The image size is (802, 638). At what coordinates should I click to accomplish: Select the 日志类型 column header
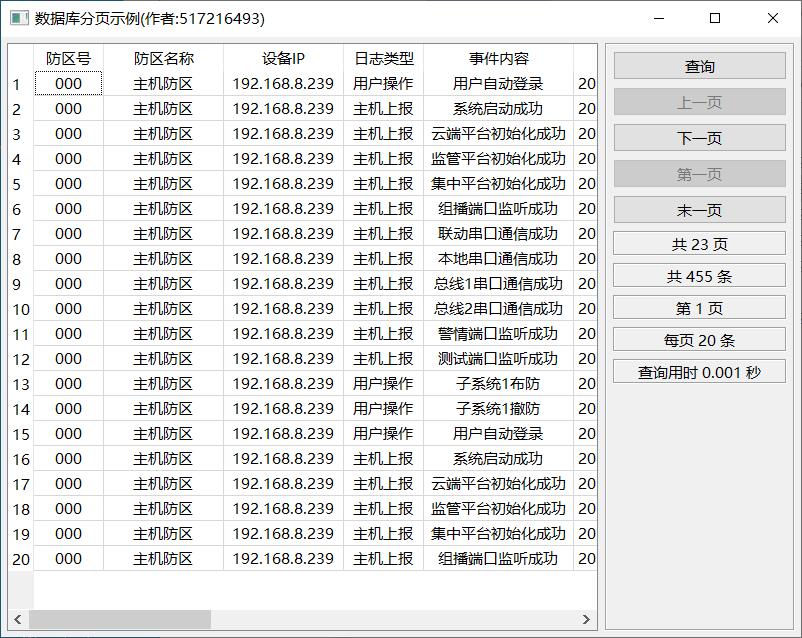click(x=383, y=59)
